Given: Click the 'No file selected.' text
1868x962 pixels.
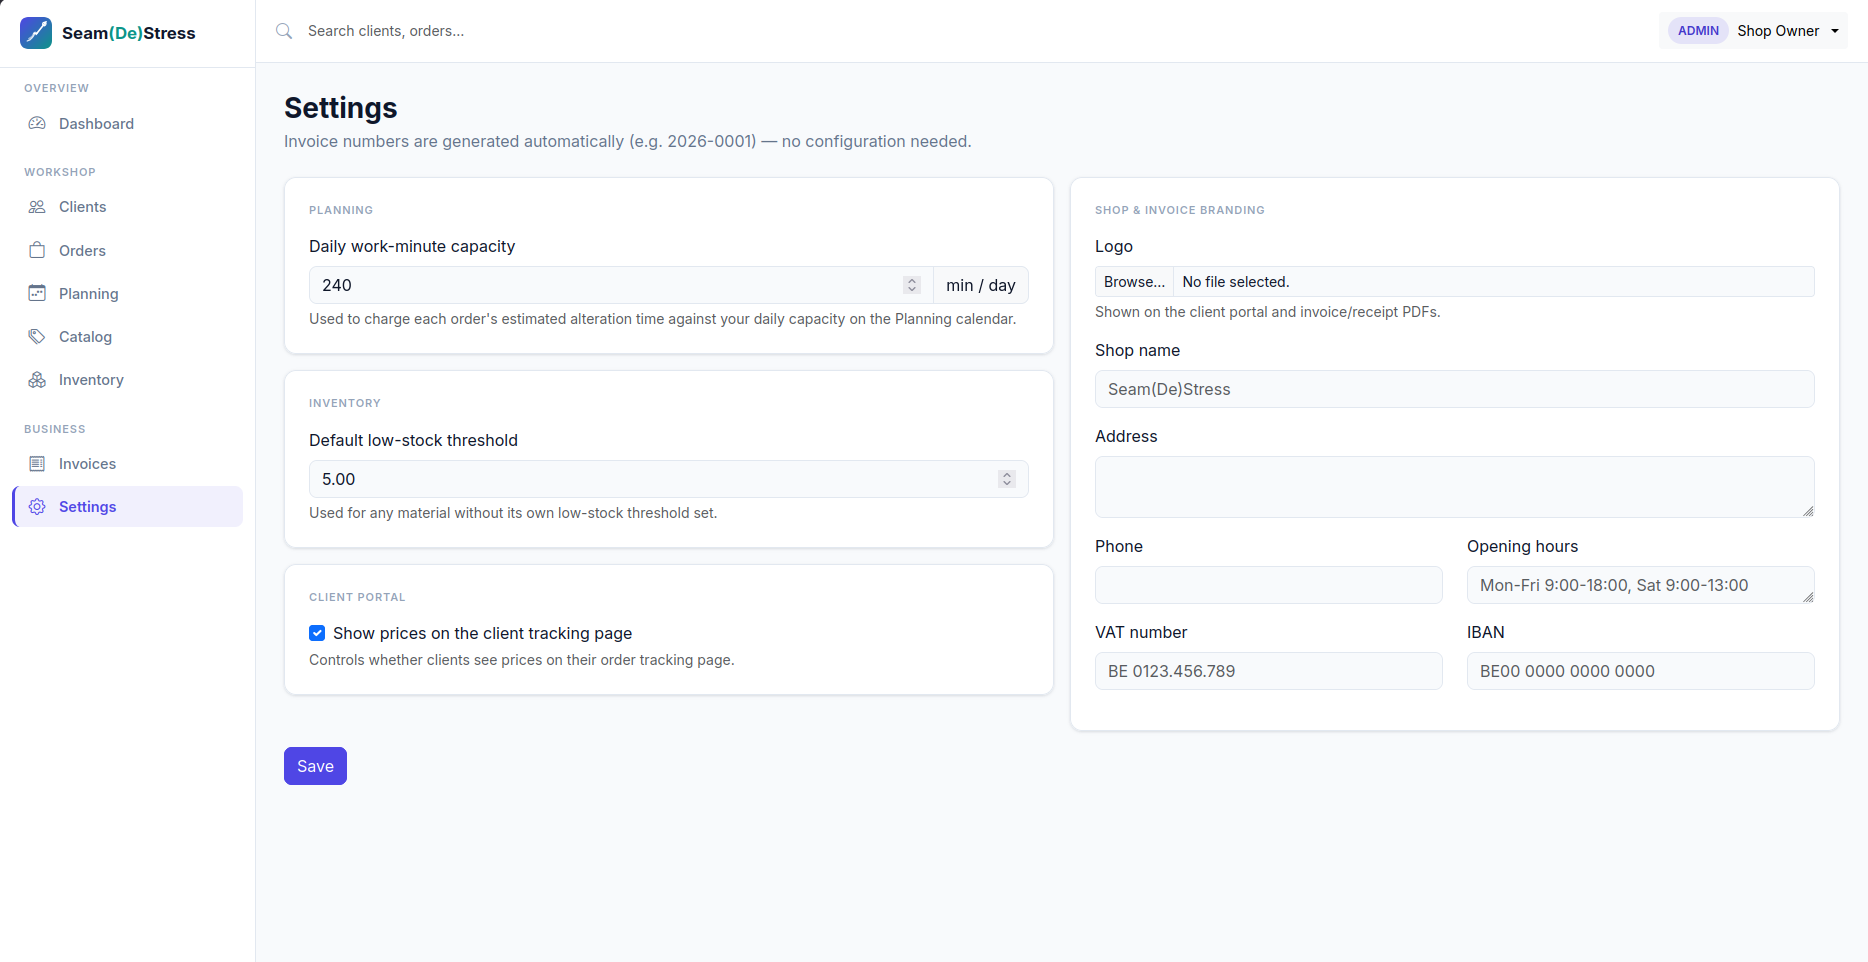Looking at the screenshot, I should tap(1236, 282).
